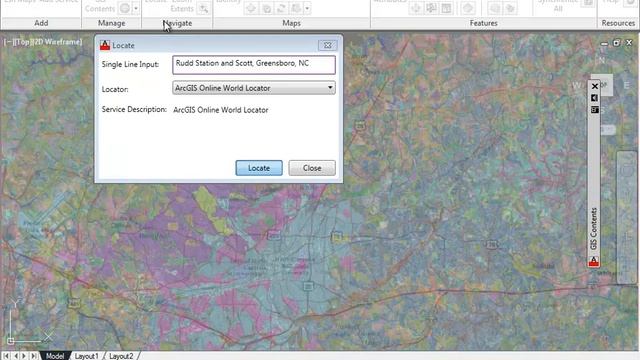
Task: Open the Add ribbon panel title
Action: (x=41, y=23)
